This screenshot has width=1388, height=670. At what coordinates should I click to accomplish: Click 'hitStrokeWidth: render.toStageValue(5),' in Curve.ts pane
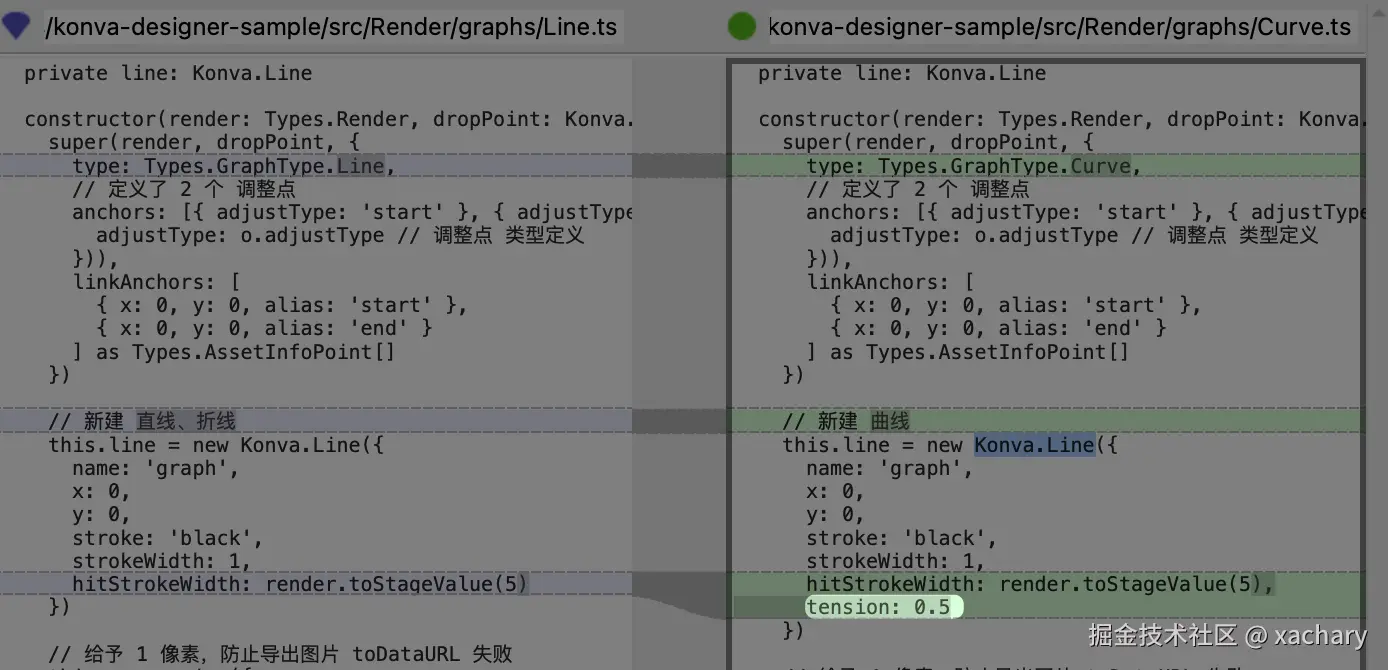1040,584
